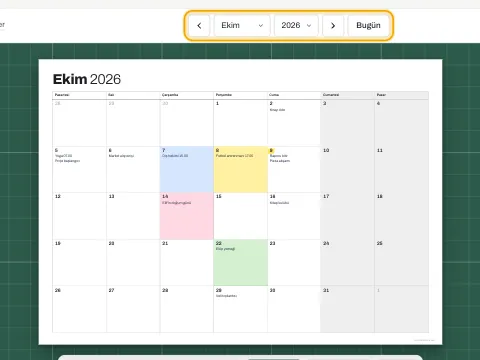Open the first event on October 9
The image size is (480, 360).
coord(279,156)
